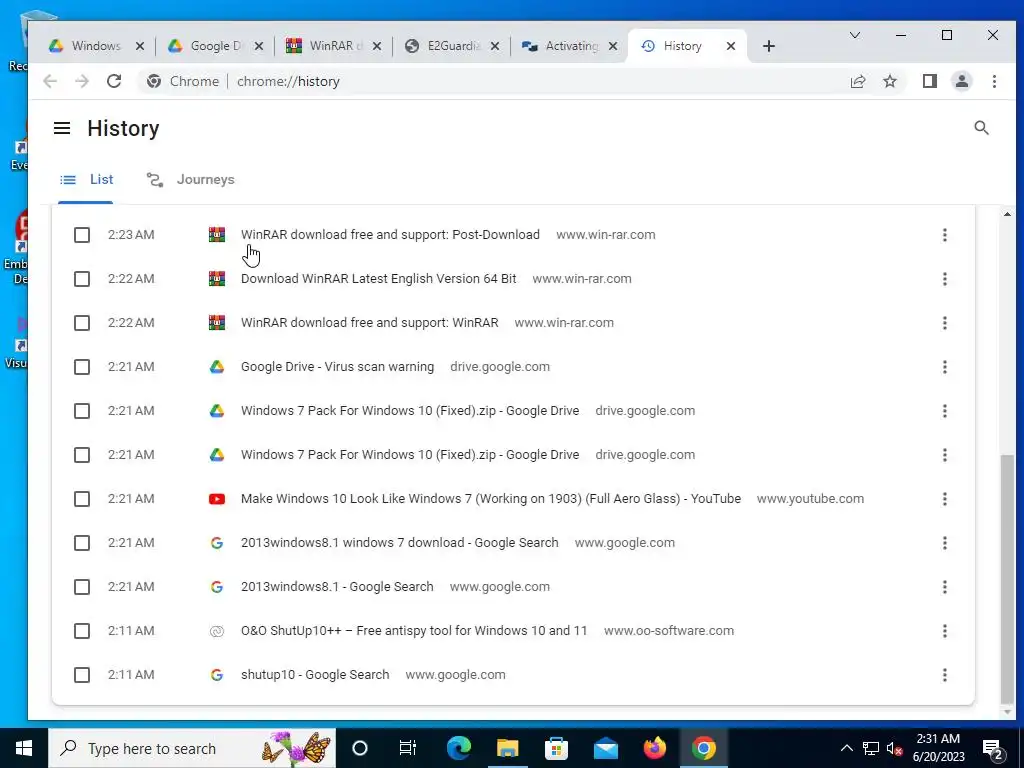Open actions menu for YouTube history entry
This screenshot has width=1024, height=768.
[x=944, y=499]
